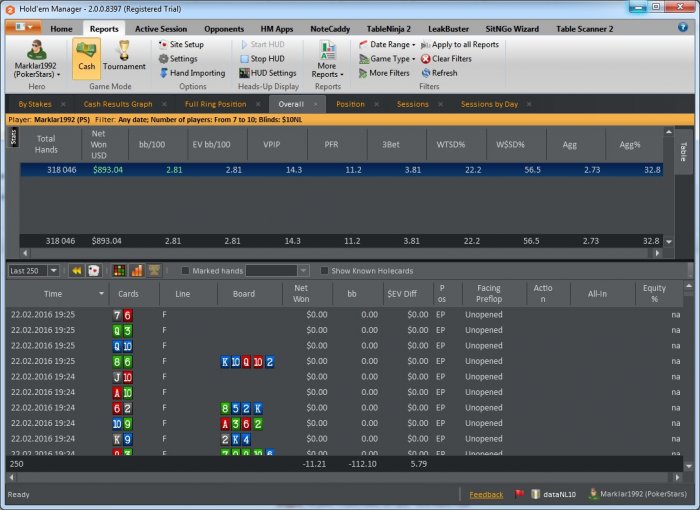Click the replay hands yellow arrow icon
The width and height of the screenshot is (700, 510).
[76, 271]
